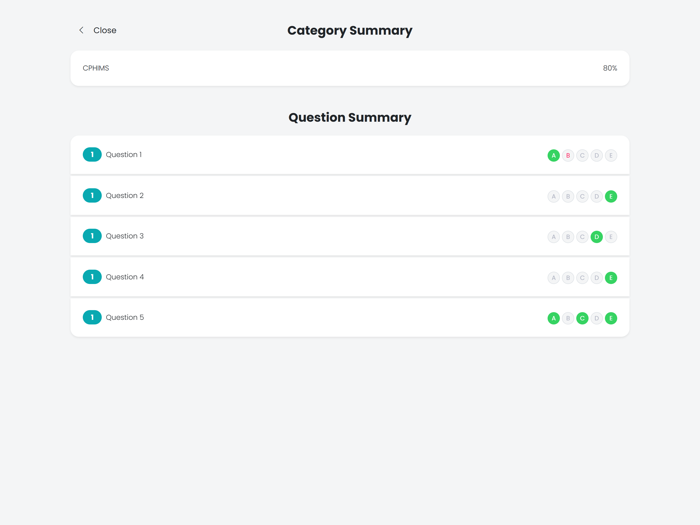
Task: Select answer D for Question 1
Action: 596,155
